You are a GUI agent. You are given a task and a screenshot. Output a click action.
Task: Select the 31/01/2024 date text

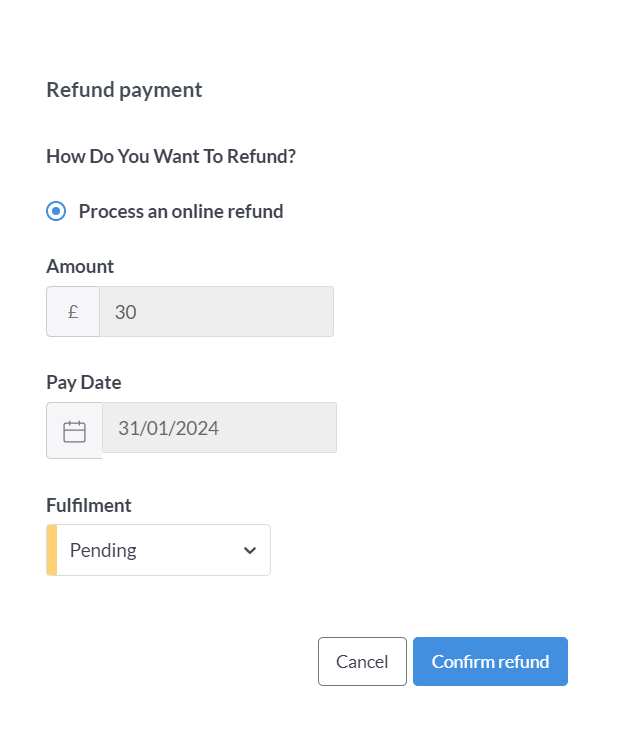(169, 428)
